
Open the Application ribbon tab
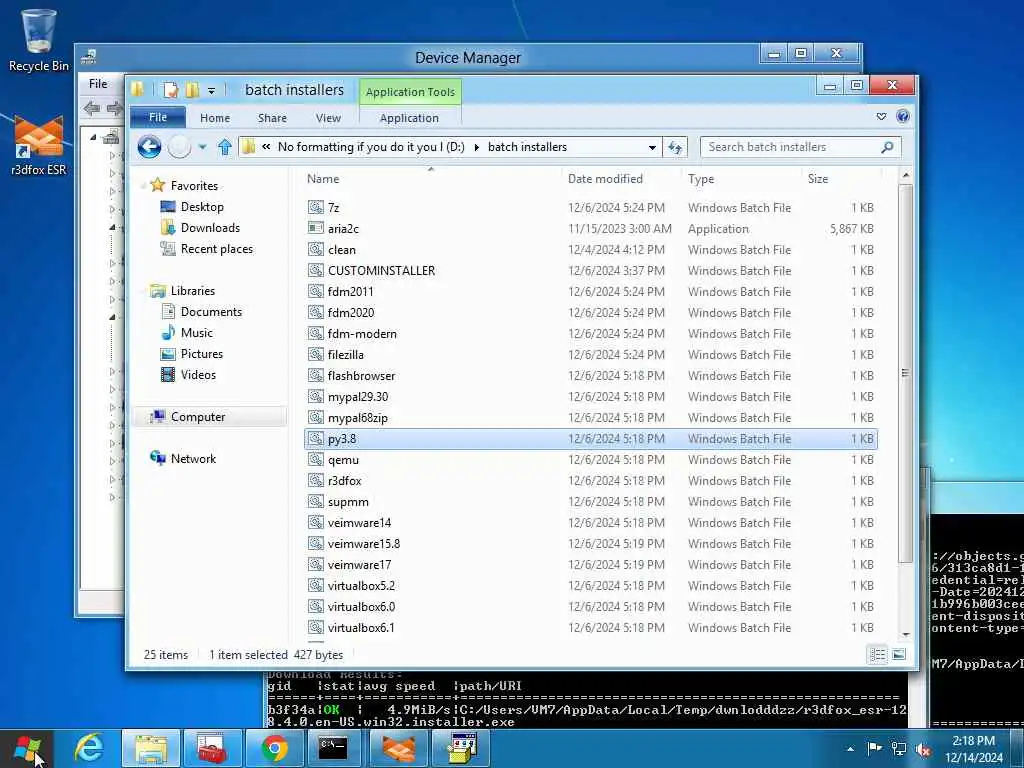(409, 118)
